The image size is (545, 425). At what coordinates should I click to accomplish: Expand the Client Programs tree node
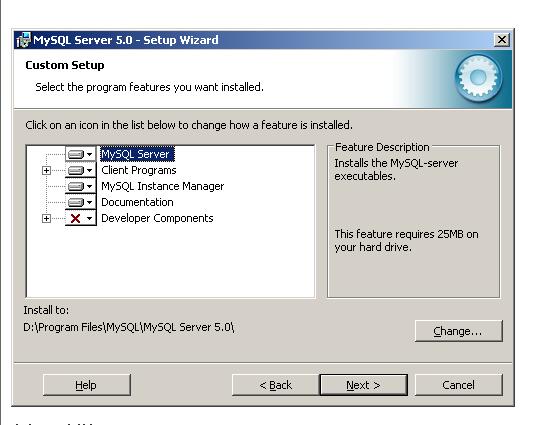46,170
